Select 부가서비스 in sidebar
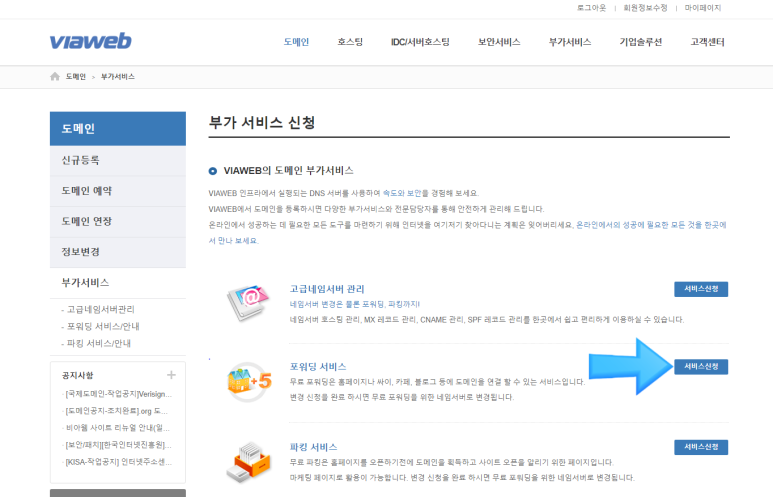Screen dimensions: 773x497 [x=118, y=283]
